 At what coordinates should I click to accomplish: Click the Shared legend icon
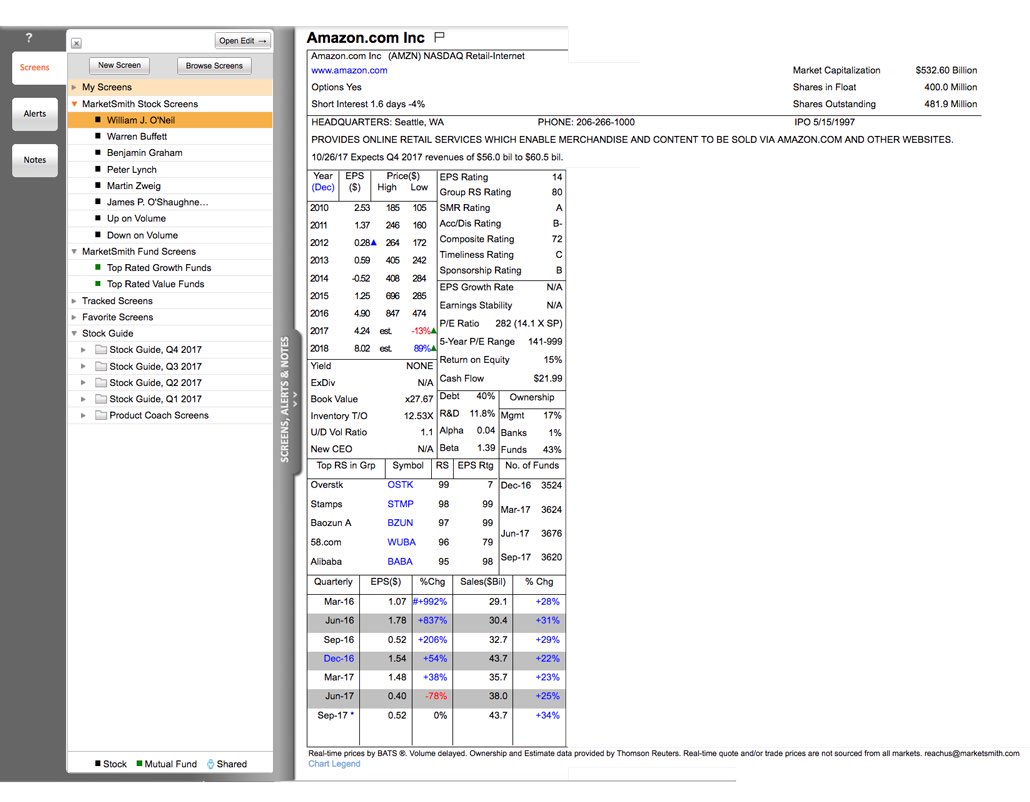click(210, 764)
